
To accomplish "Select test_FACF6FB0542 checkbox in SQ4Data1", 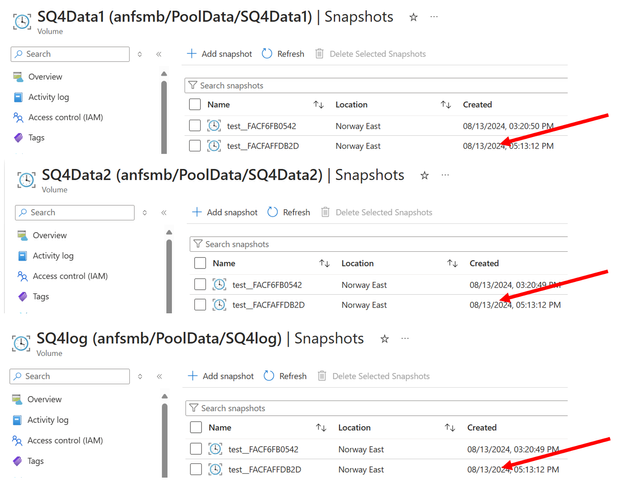I will 195,126.
